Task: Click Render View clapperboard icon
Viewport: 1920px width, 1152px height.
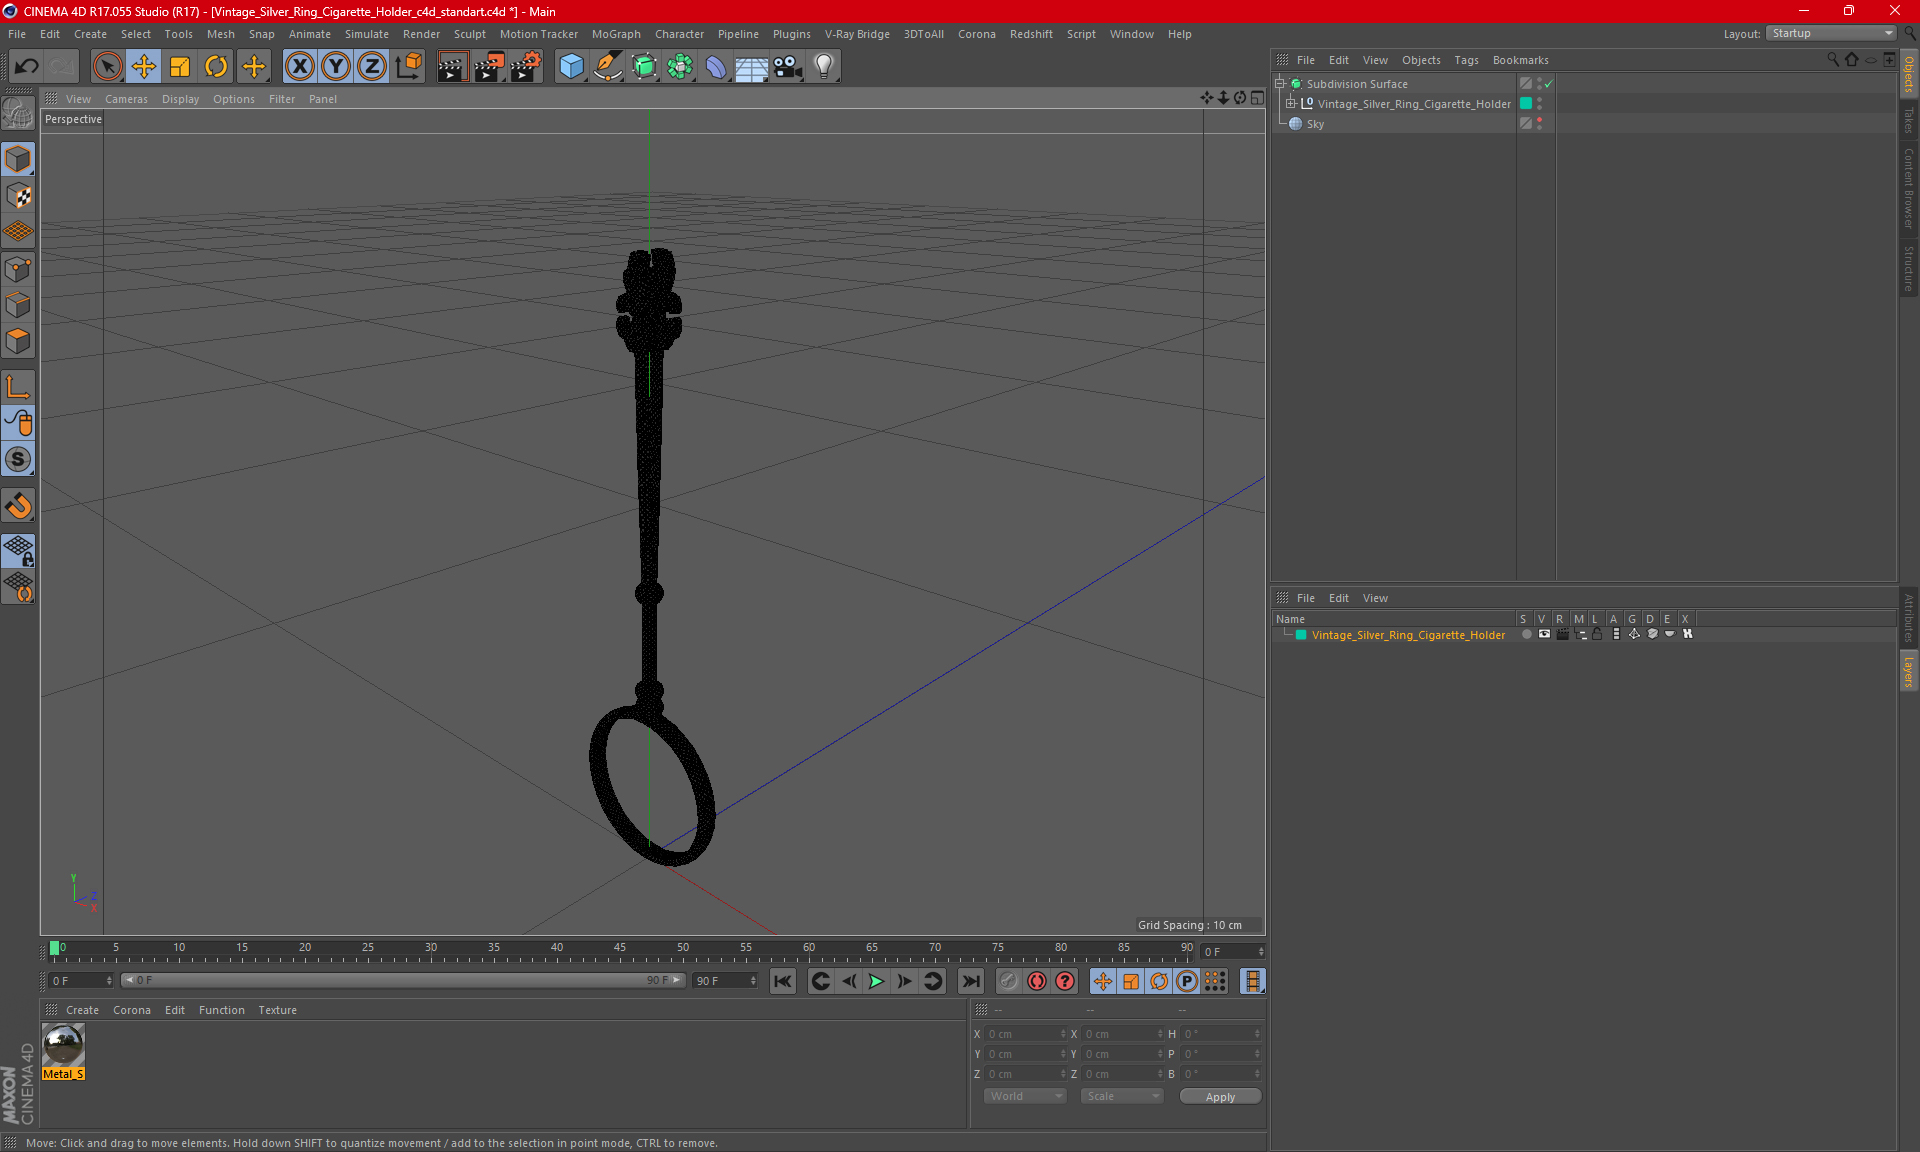Action: pos(452,66)
